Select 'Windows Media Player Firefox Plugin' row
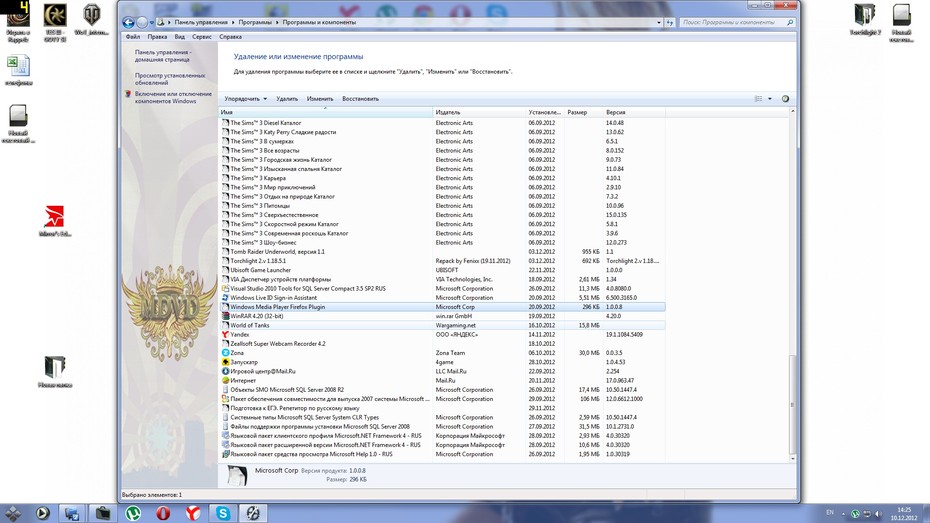 click(x=442, y=307)
